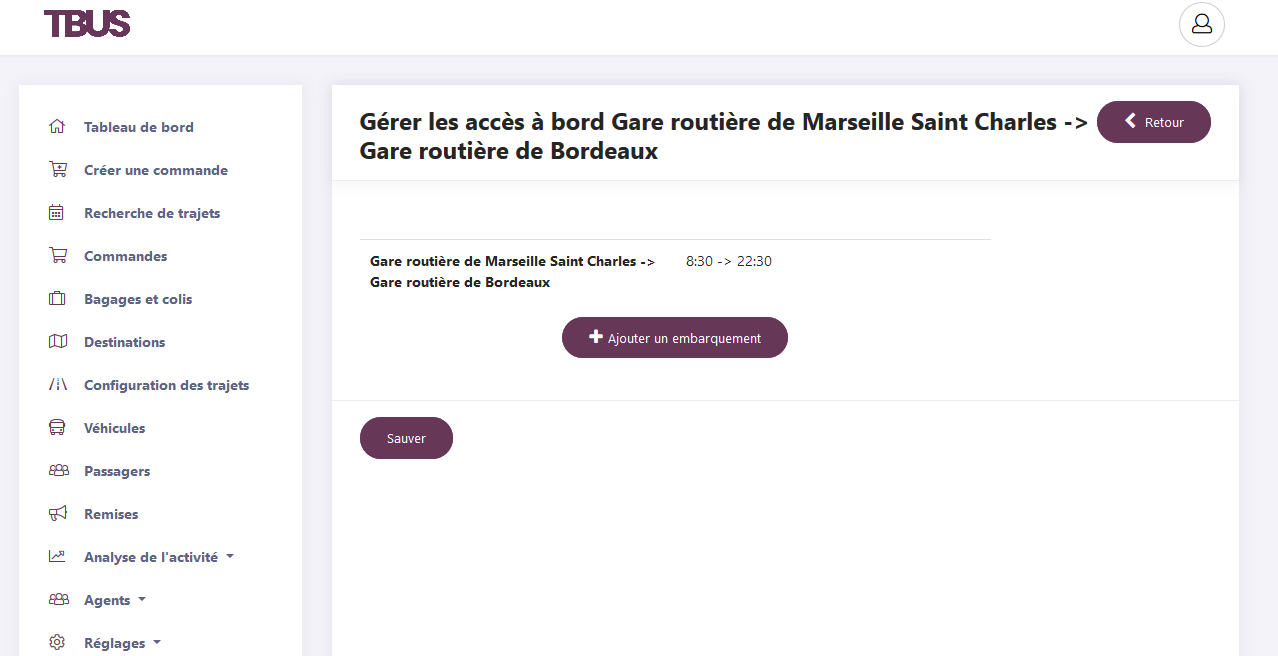Viewport: 1278px width, 656px height.
Task: Open the Commandes menu item
Action: point(125,255)
